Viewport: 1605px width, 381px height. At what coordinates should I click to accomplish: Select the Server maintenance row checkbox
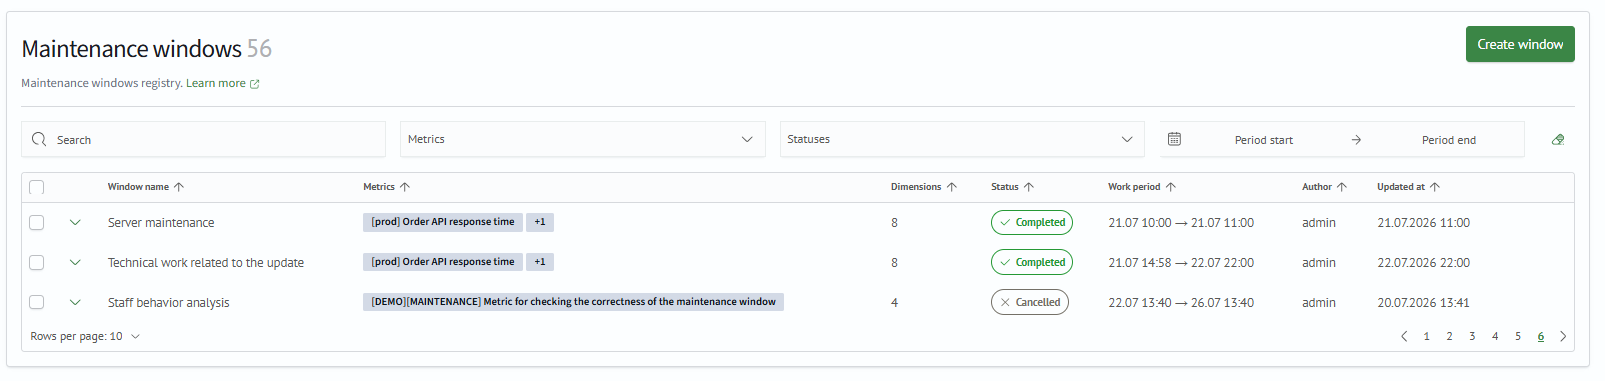[37, 222]
